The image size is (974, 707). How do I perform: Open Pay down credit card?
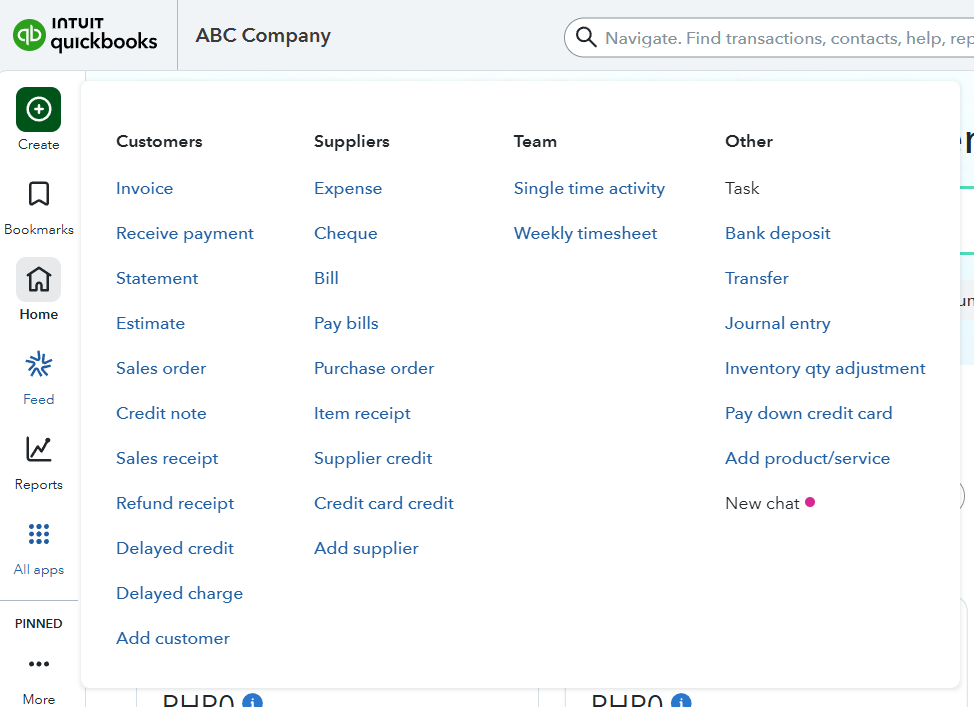808,413
